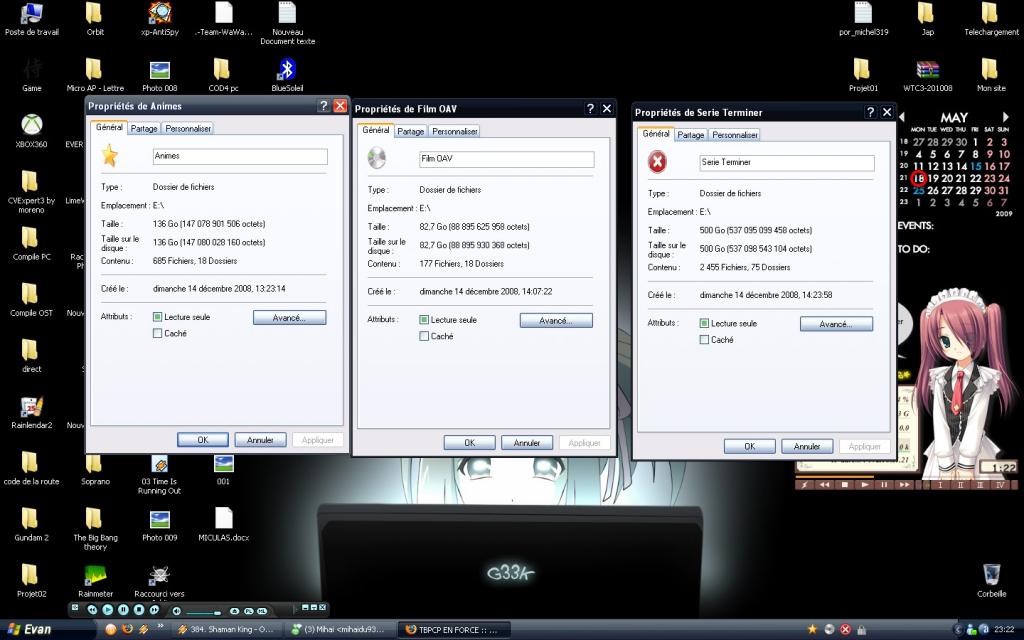
Task: Open the XBOX360 desktop icon
Action: [31, 131]
